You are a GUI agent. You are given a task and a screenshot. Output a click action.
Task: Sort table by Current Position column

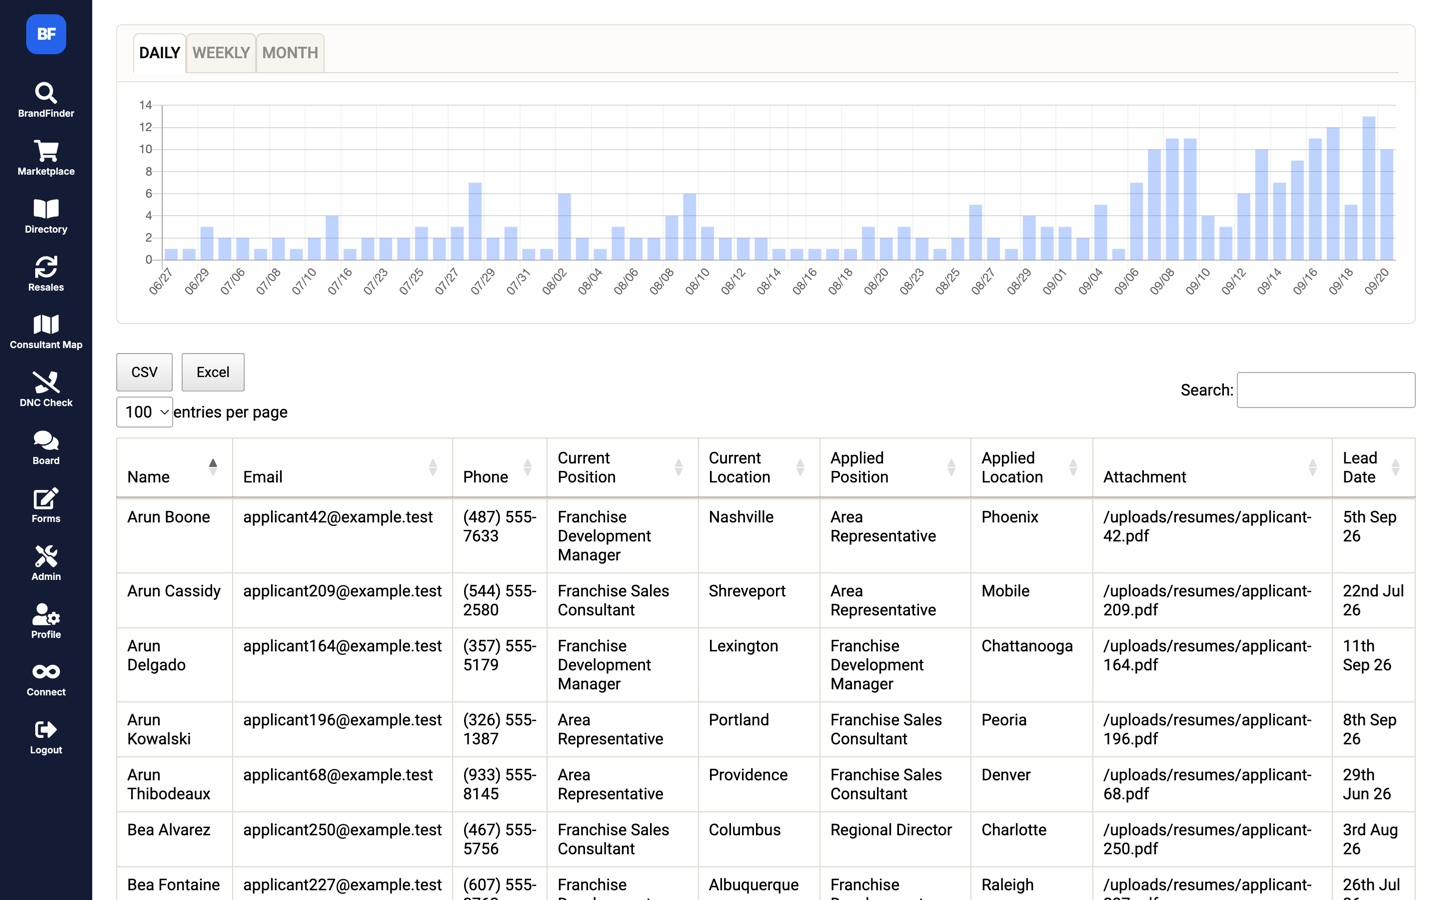(622, 468)
